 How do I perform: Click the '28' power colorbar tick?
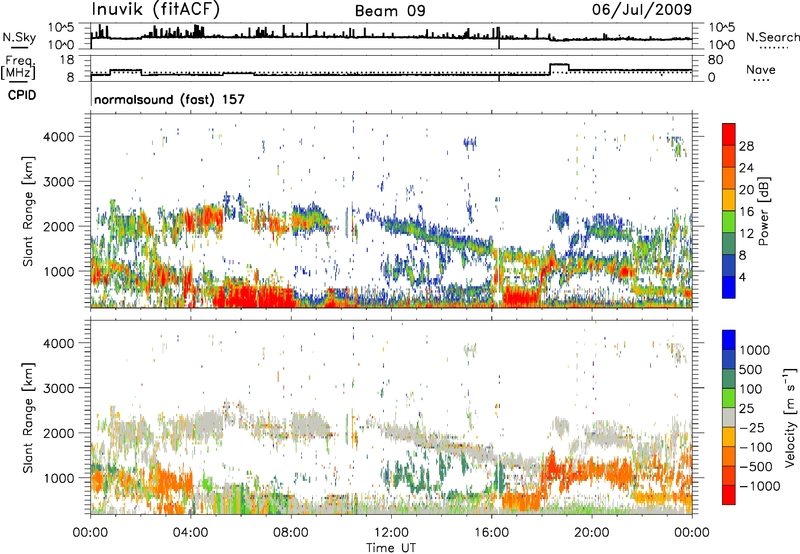tap(746, 146)
